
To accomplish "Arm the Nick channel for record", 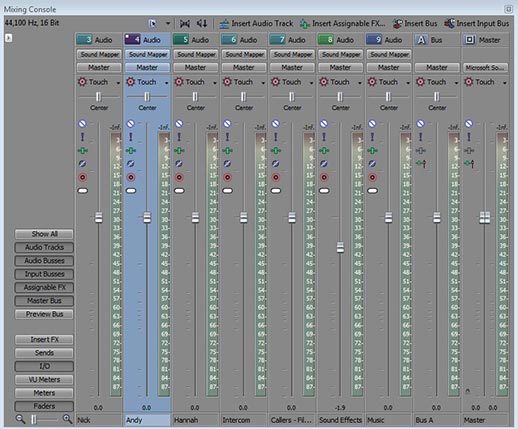I will pos(82,177).
